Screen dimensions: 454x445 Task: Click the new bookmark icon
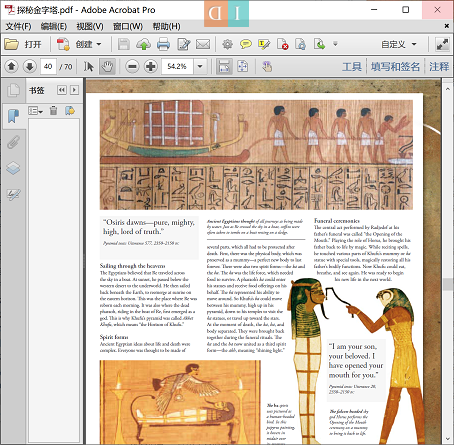pyautogui.click(x=70, y=111)
